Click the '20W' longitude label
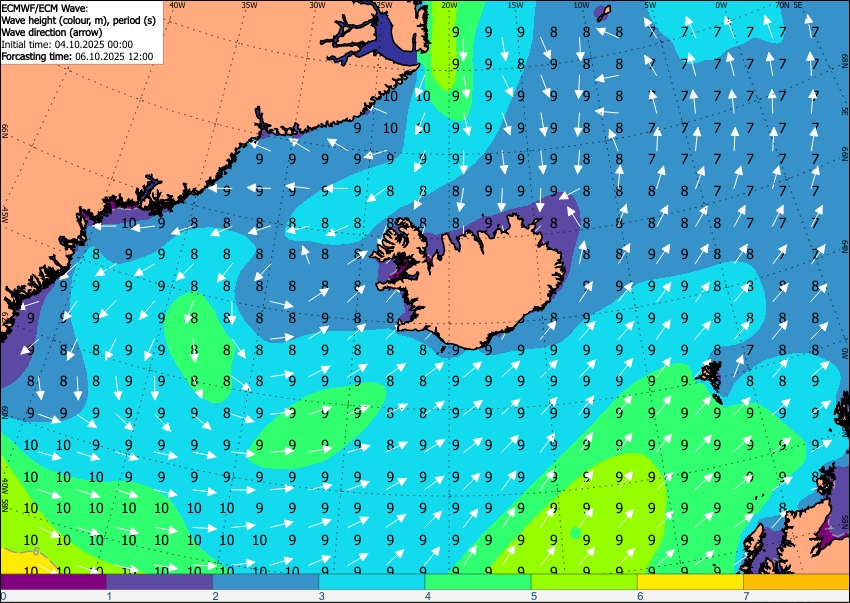Viewport: 850px width, 603px height. point(448,5)
